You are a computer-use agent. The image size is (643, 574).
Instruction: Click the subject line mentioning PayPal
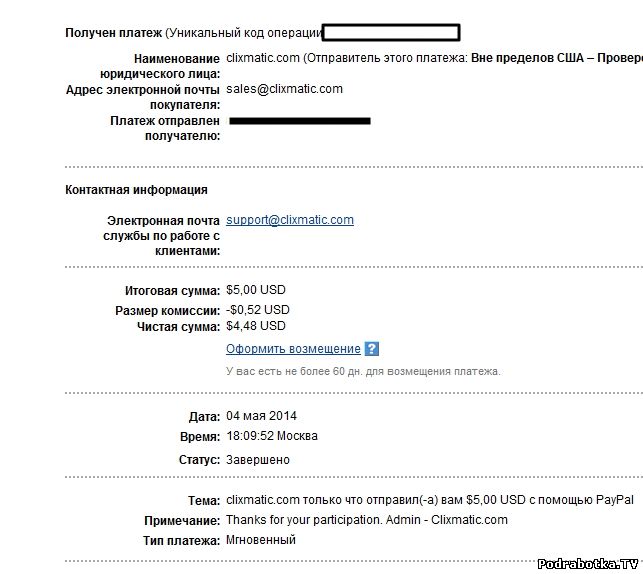coord(430,500)
